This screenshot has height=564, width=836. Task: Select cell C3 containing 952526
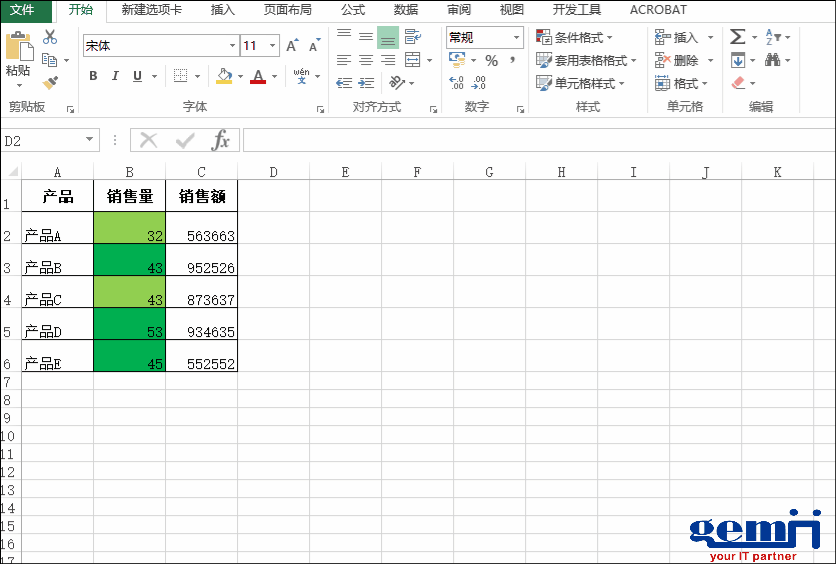(x=202, y=267)
